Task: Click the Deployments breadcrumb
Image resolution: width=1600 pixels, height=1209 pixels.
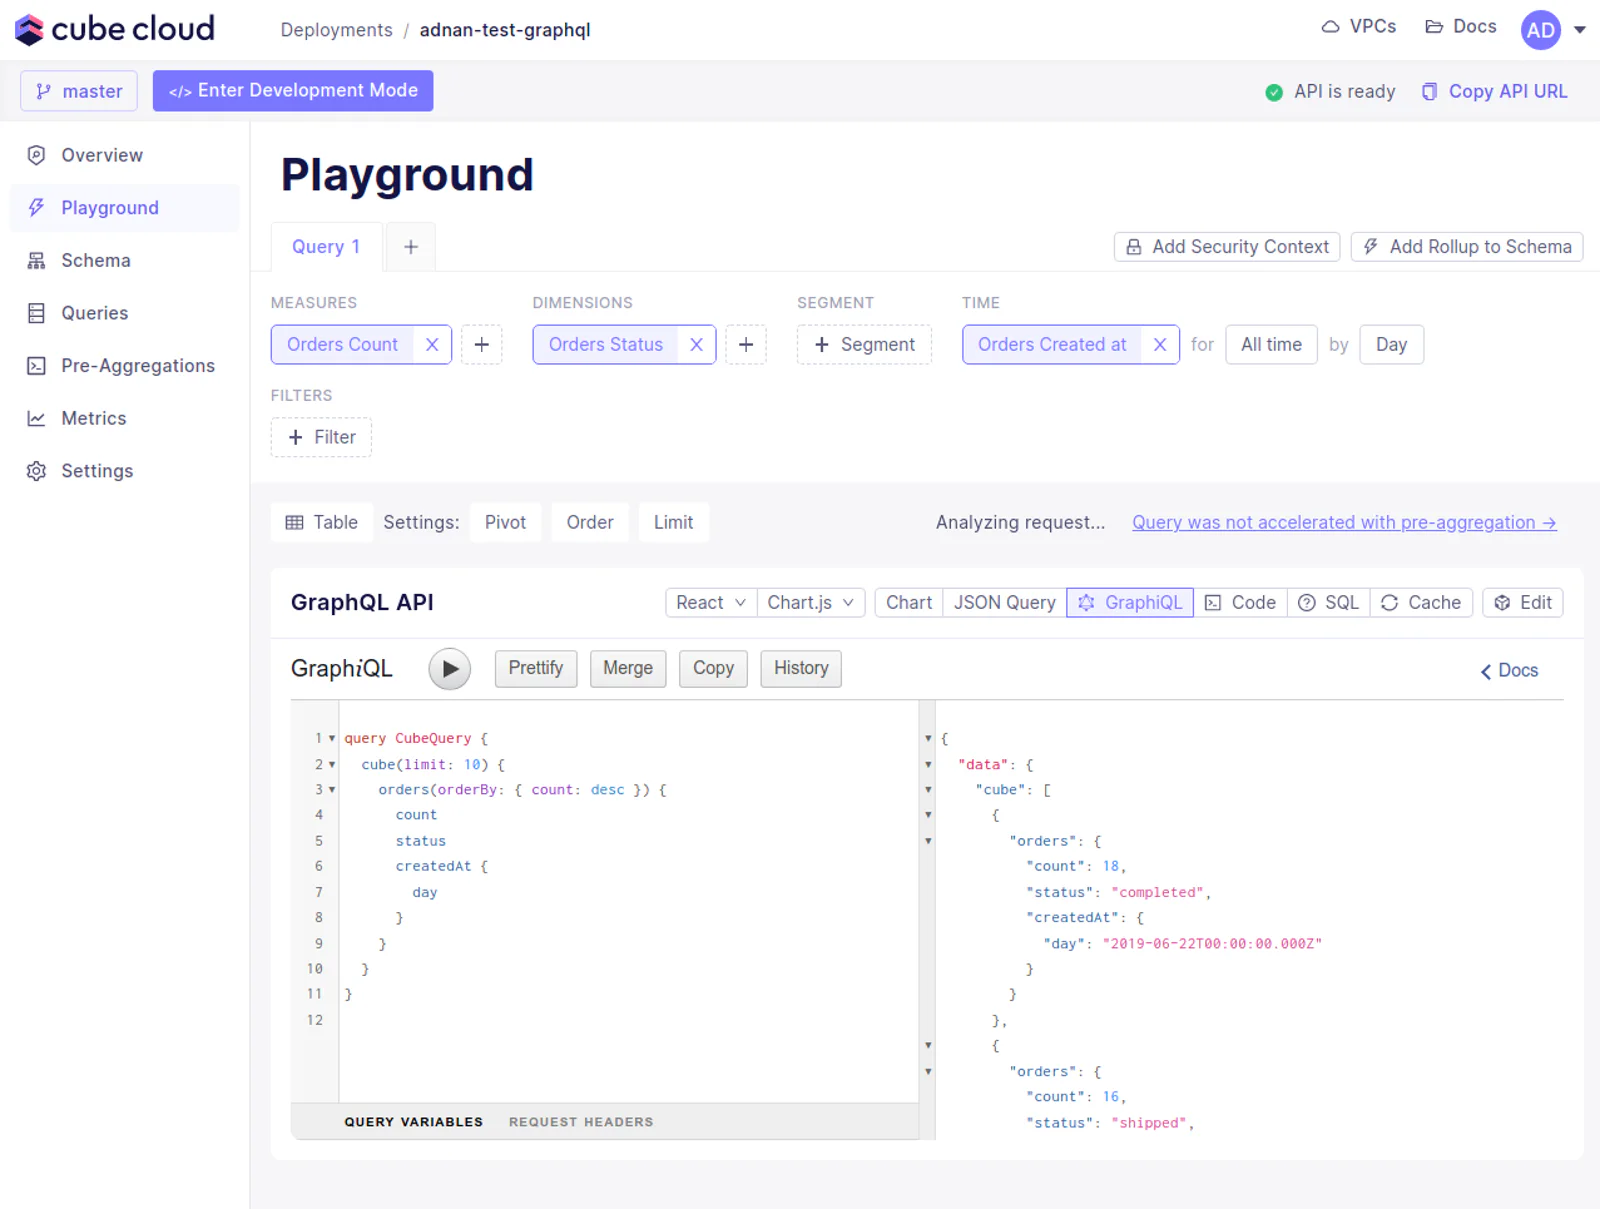Action: (336, 30)
